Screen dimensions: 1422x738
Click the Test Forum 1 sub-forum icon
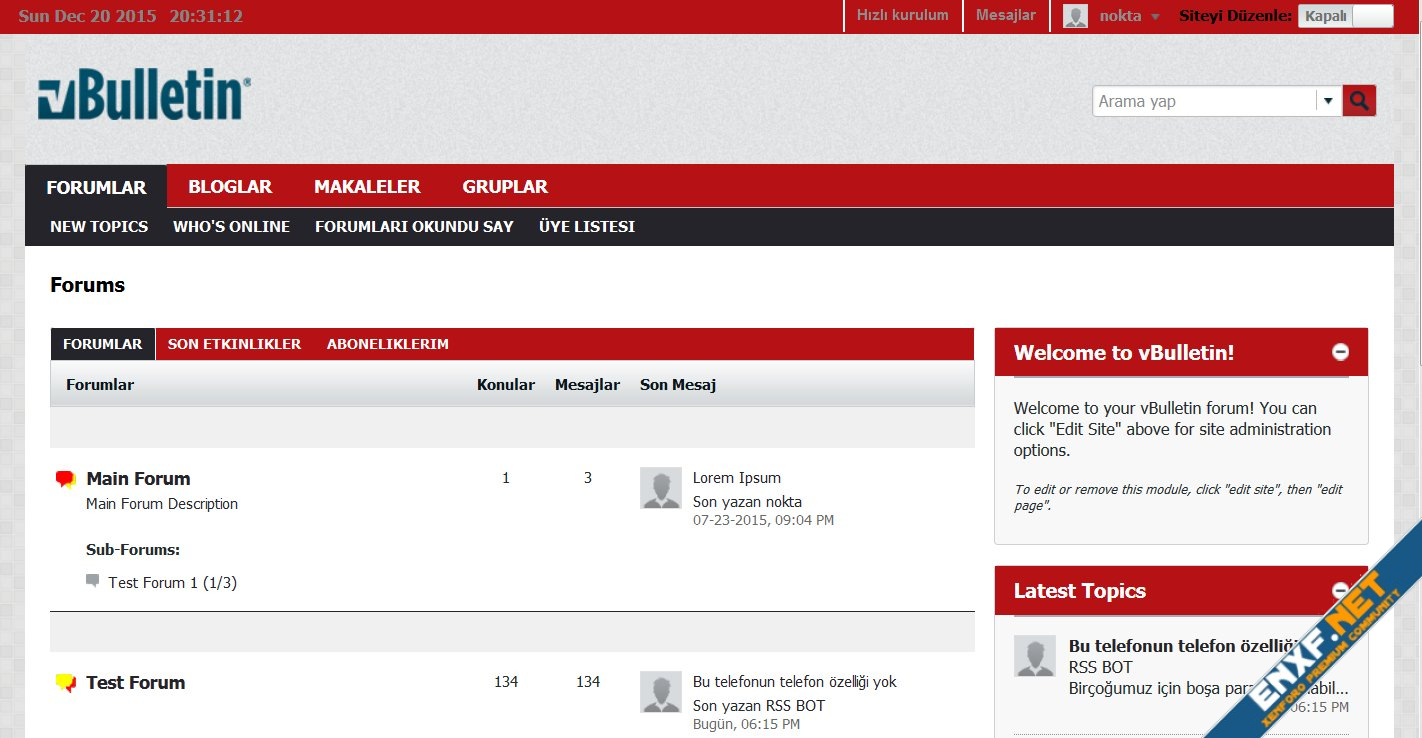click(x=93, y=581)
